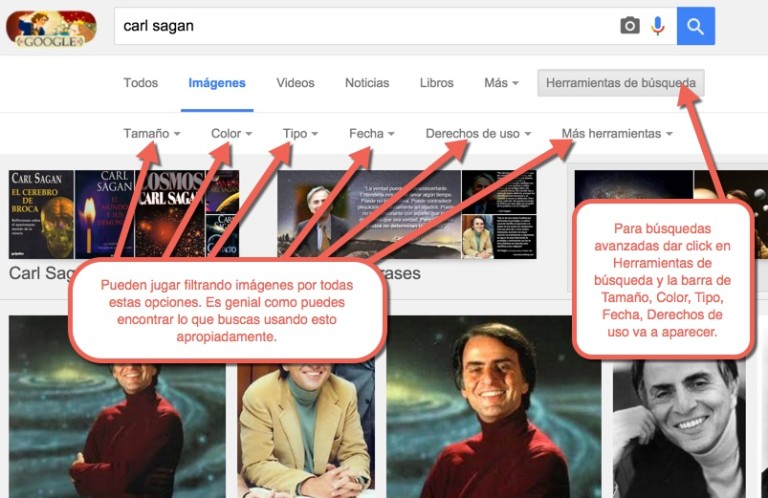Image resolution: width=768 pixels, height=498 pixels.
Task: Expand the Color filter dropdown
Action: [231, 133]
